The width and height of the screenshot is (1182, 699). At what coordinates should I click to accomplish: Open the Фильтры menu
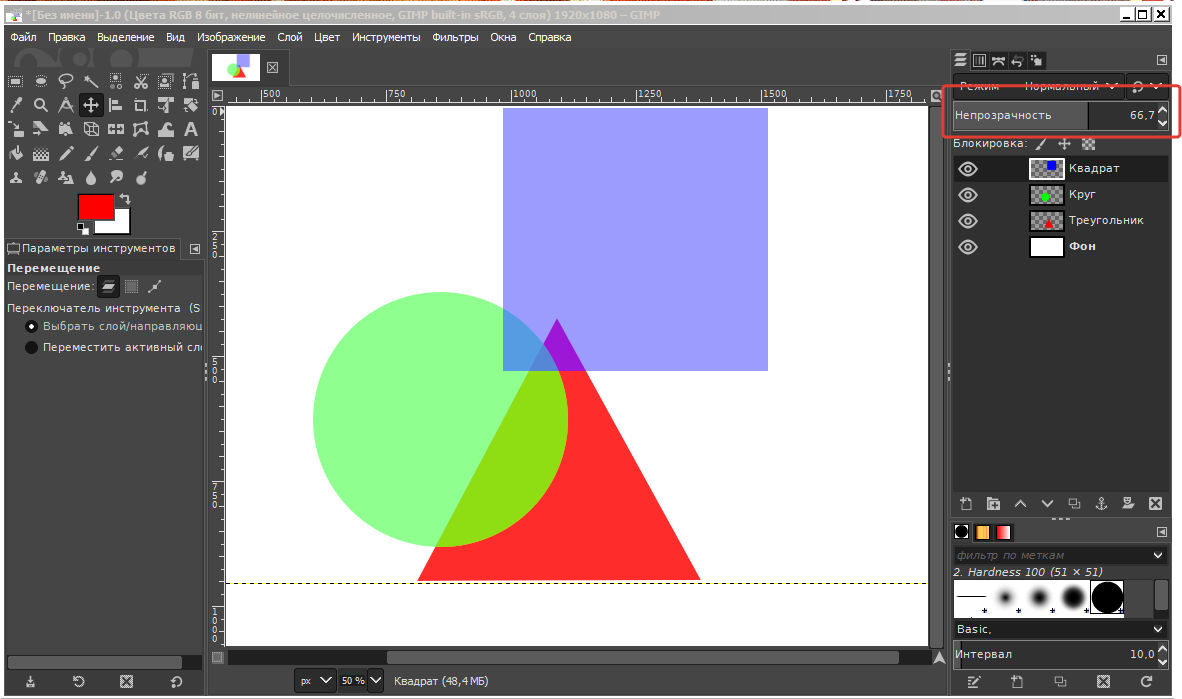pos(455,37)
